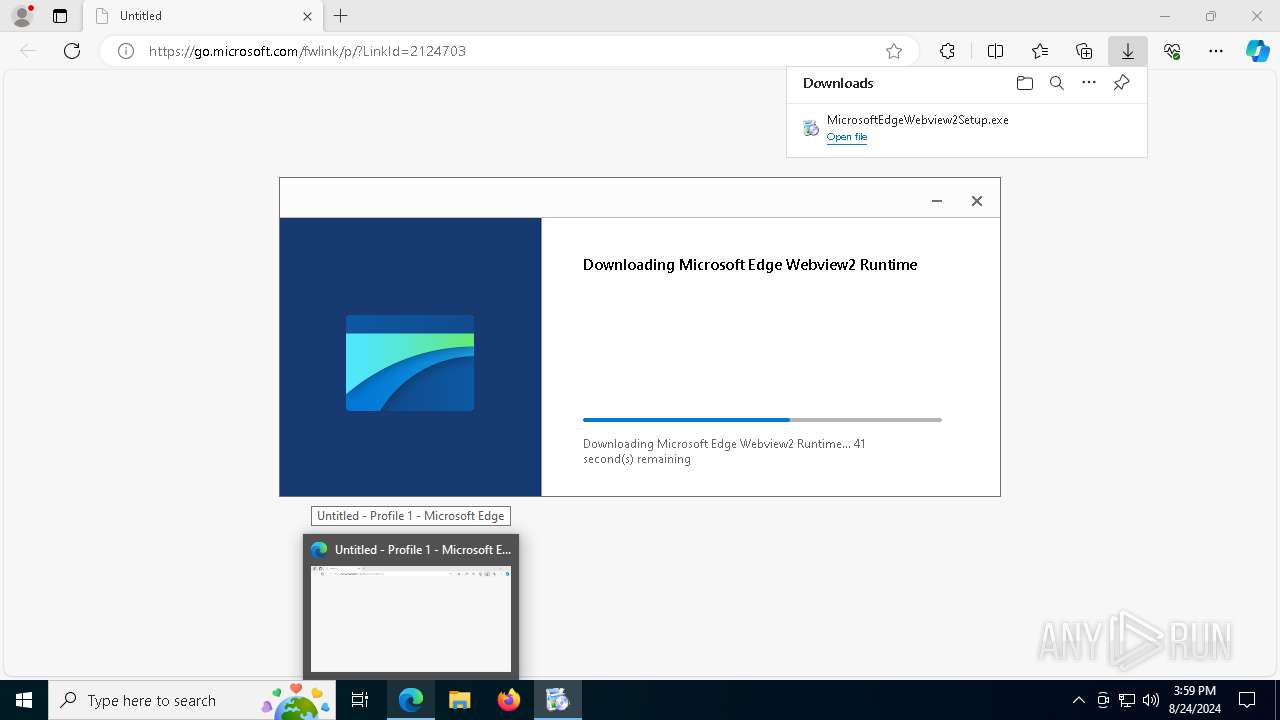Search downloads with magnifier icon

pyautogui.click(x=1057, y=83)
